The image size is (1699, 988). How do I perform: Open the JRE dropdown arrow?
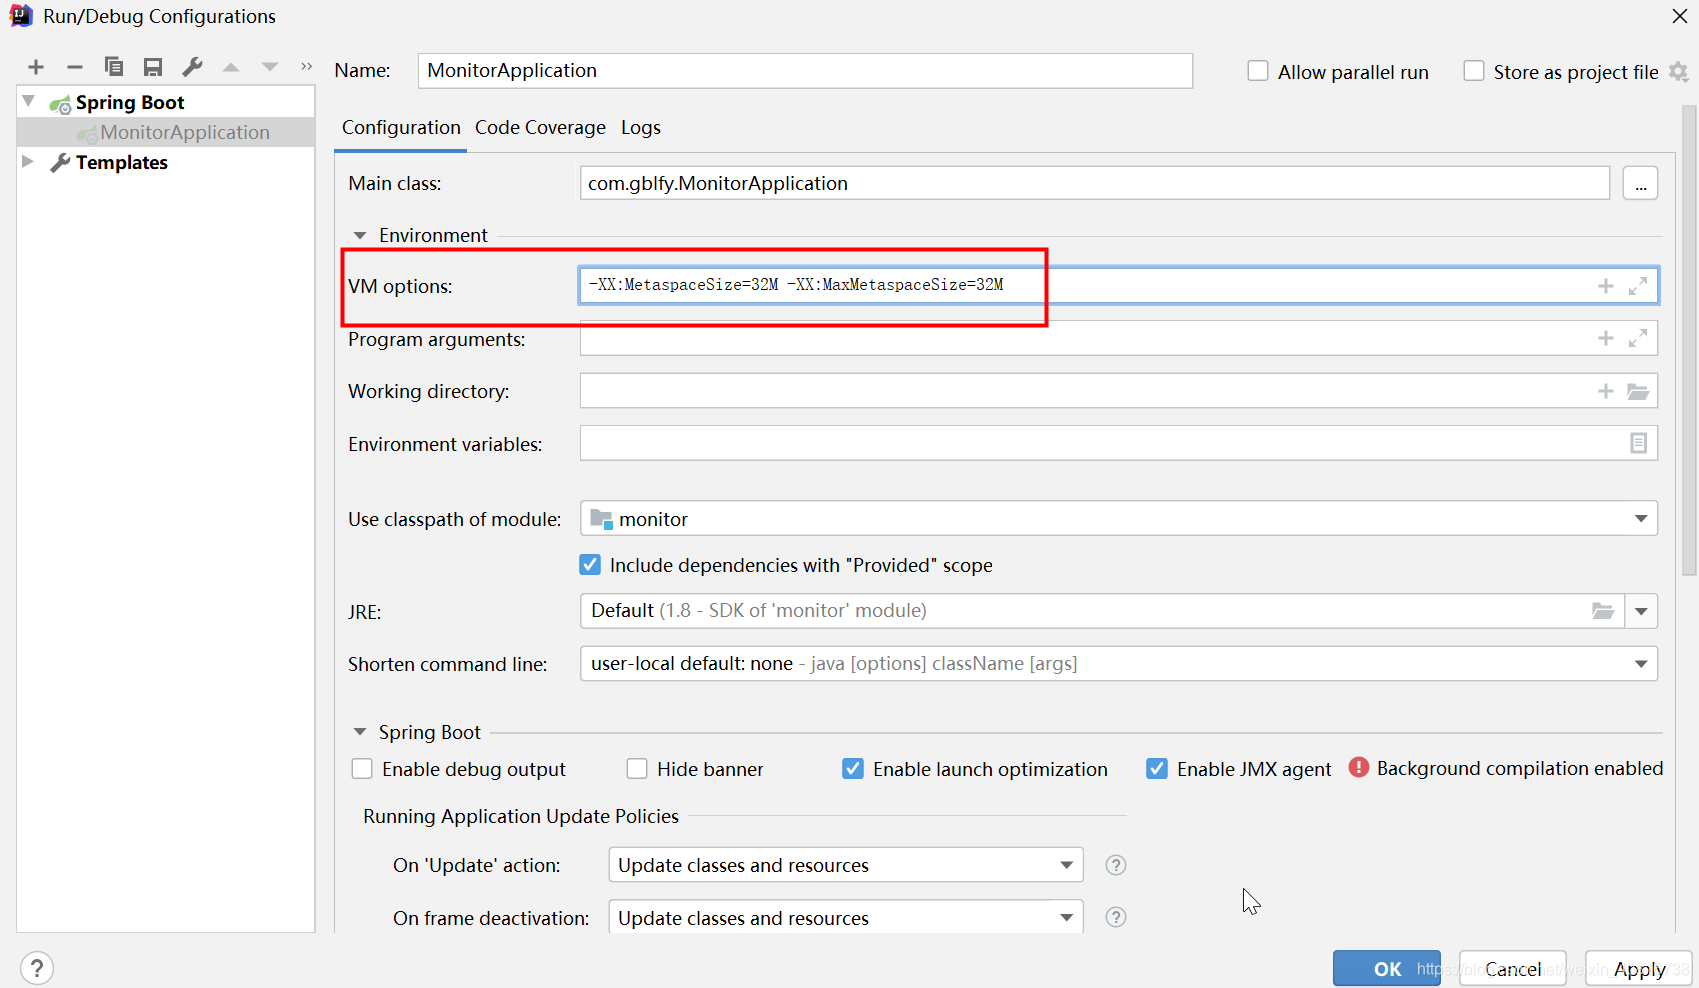coord(1641,611)
